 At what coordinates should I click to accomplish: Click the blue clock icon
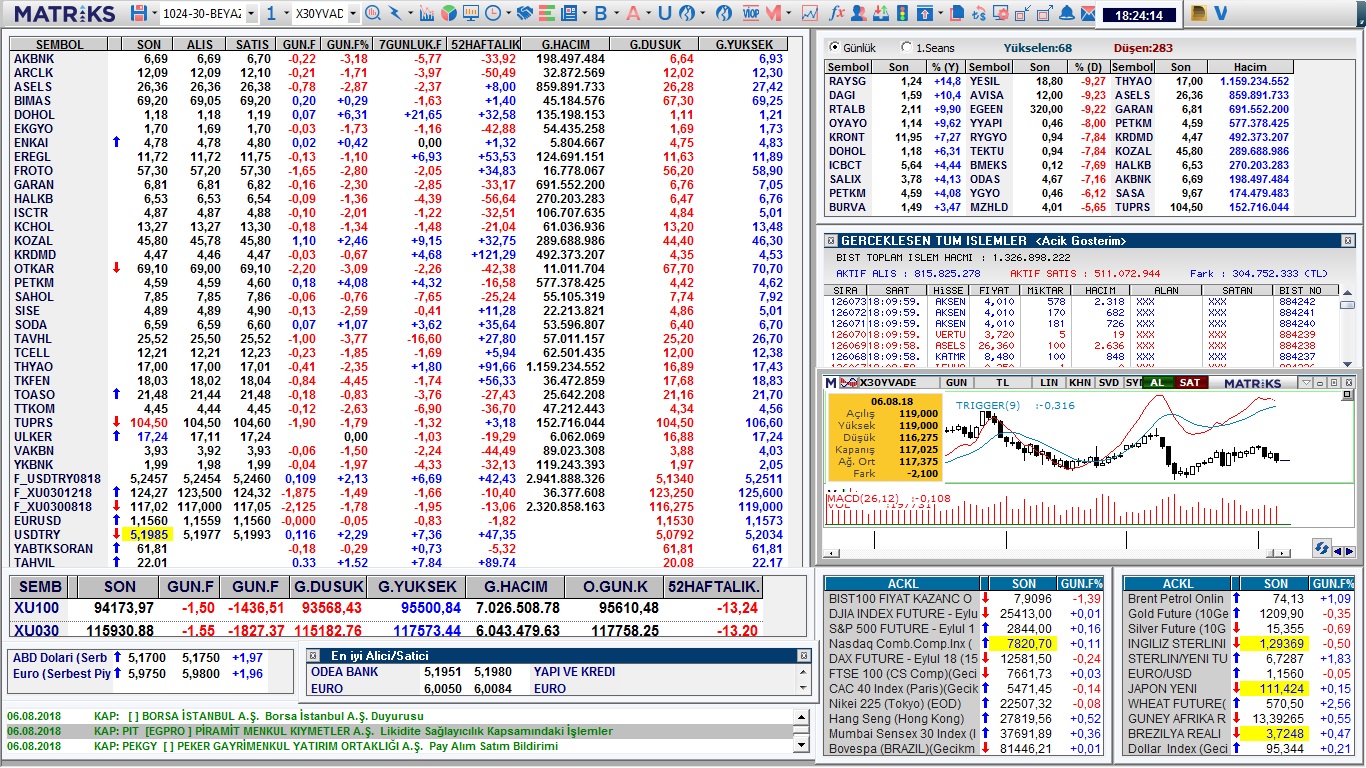click(x=493, y=13)
